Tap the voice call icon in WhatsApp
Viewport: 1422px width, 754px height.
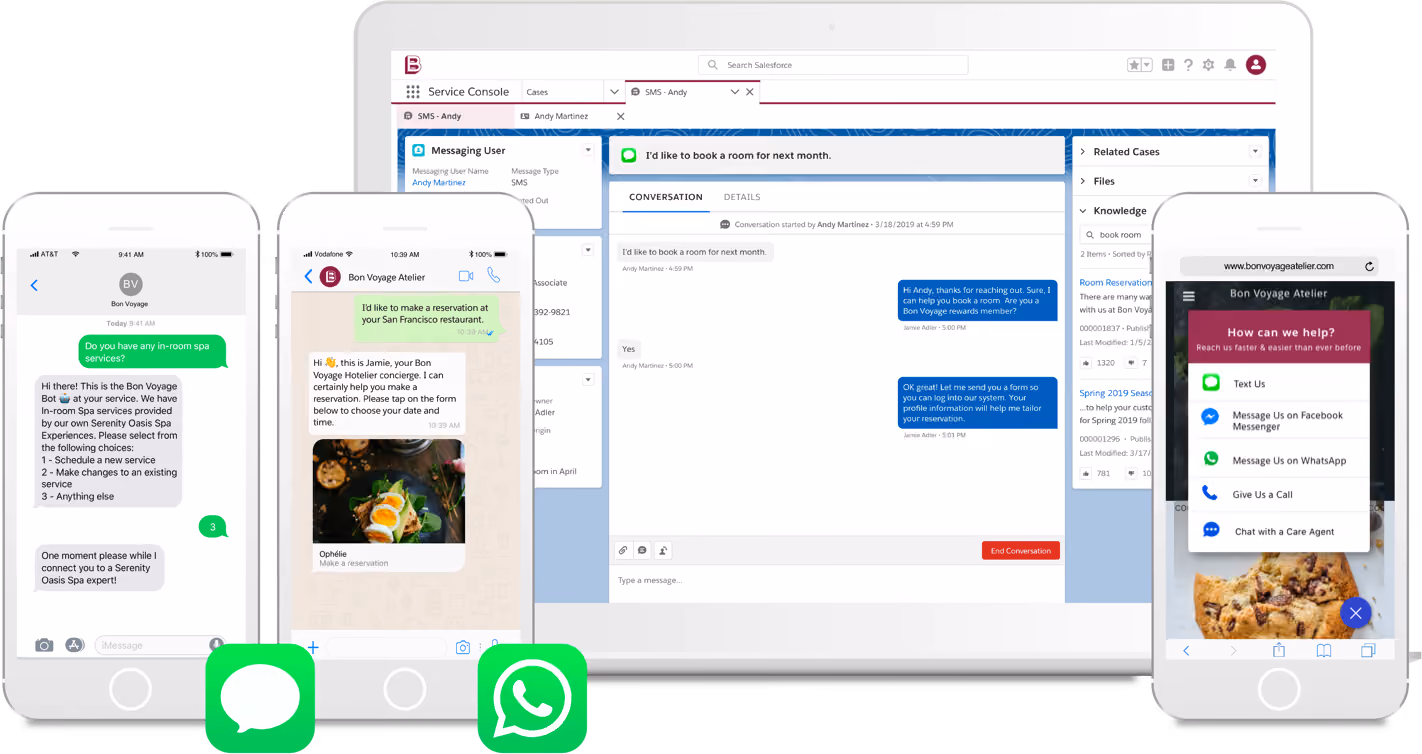tap(493, 275)
